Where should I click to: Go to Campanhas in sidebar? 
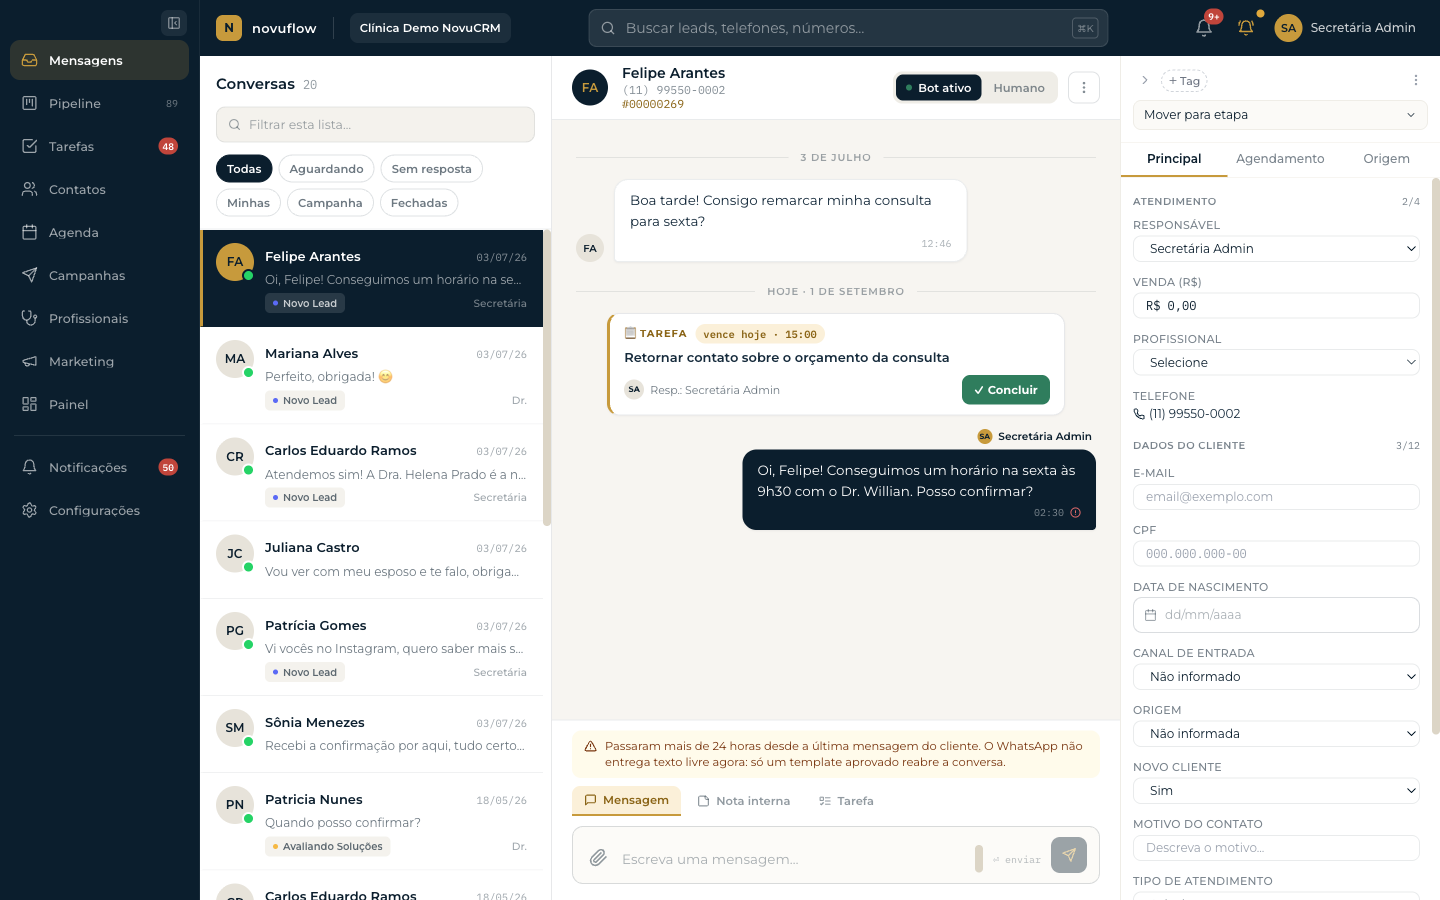[99, 275]
